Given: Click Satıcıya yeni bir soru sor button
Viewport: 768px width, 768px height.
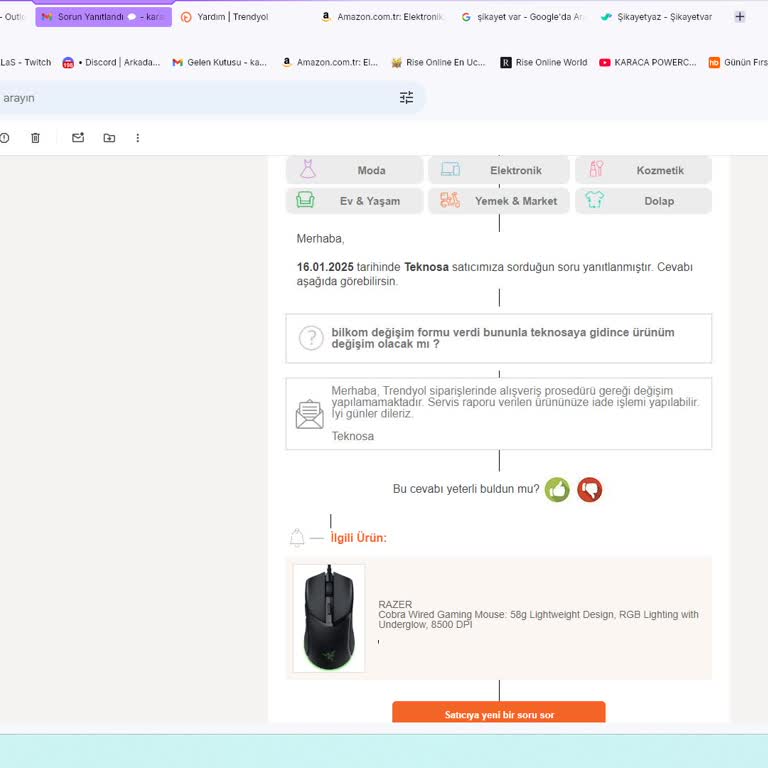Looking at the screenshot, I should [499, 713].
